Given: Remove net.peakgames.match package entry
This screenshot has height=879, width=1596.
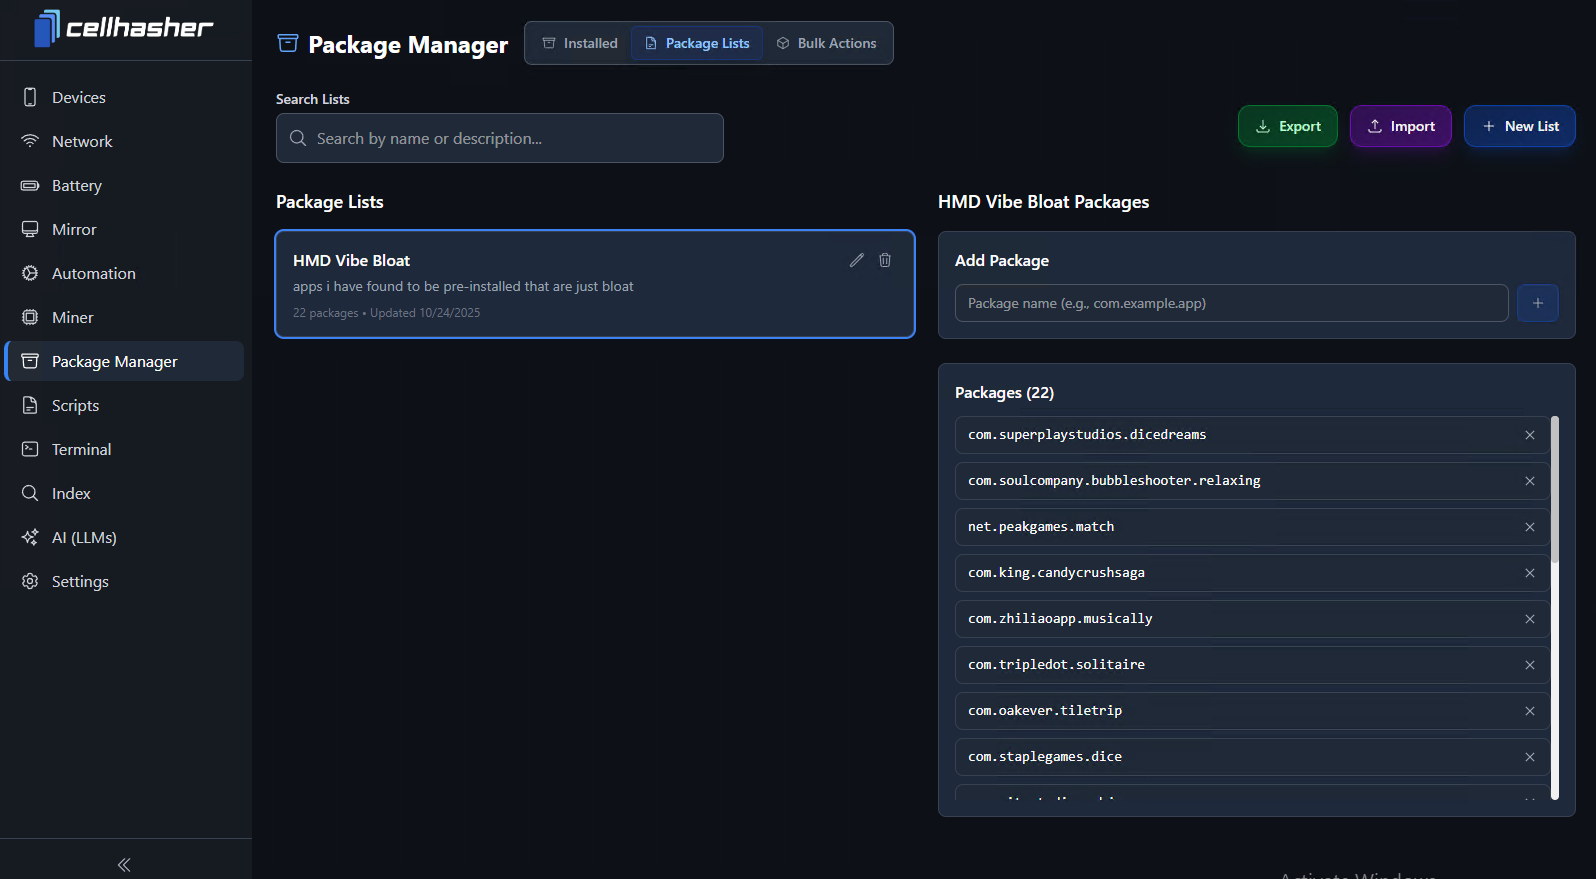Looking at the screenshot, I should (1529, 527).
